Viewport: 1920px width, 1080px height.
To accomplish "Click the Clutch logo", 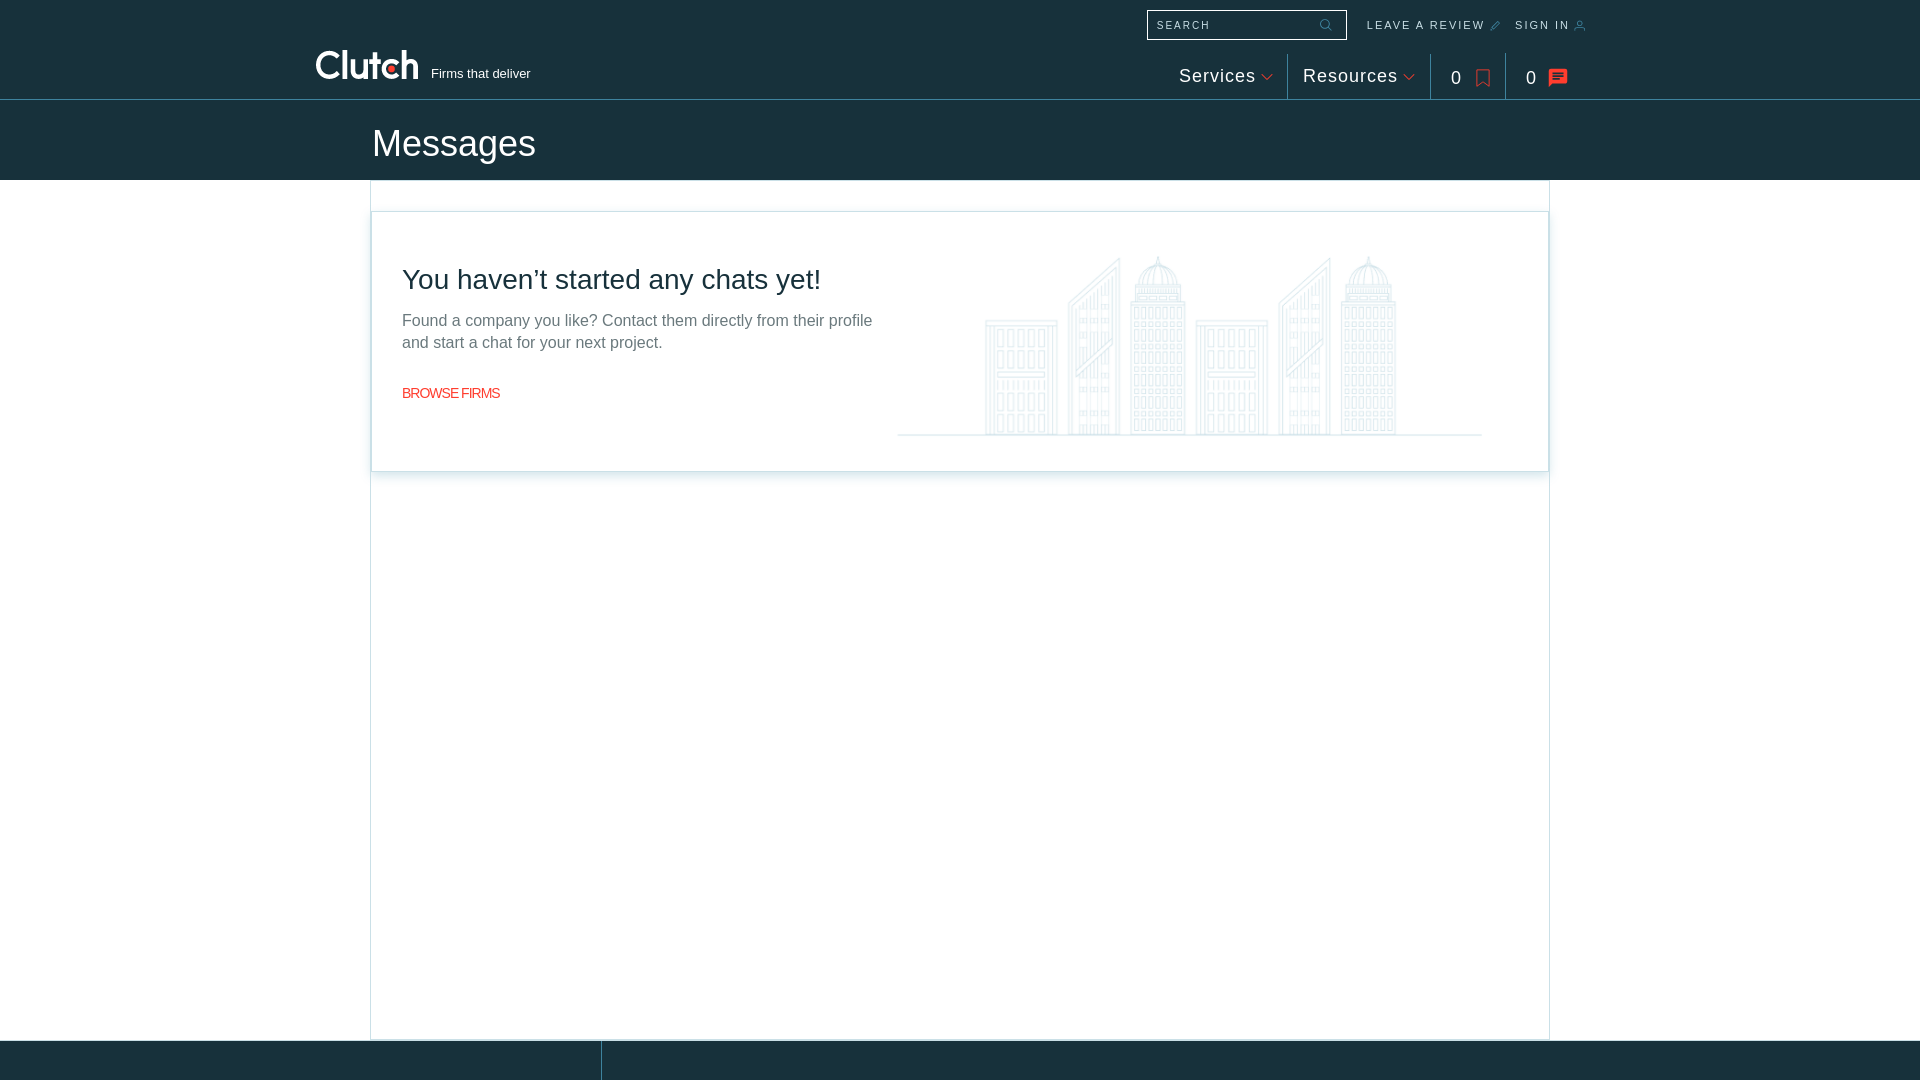I will point(367,65).
